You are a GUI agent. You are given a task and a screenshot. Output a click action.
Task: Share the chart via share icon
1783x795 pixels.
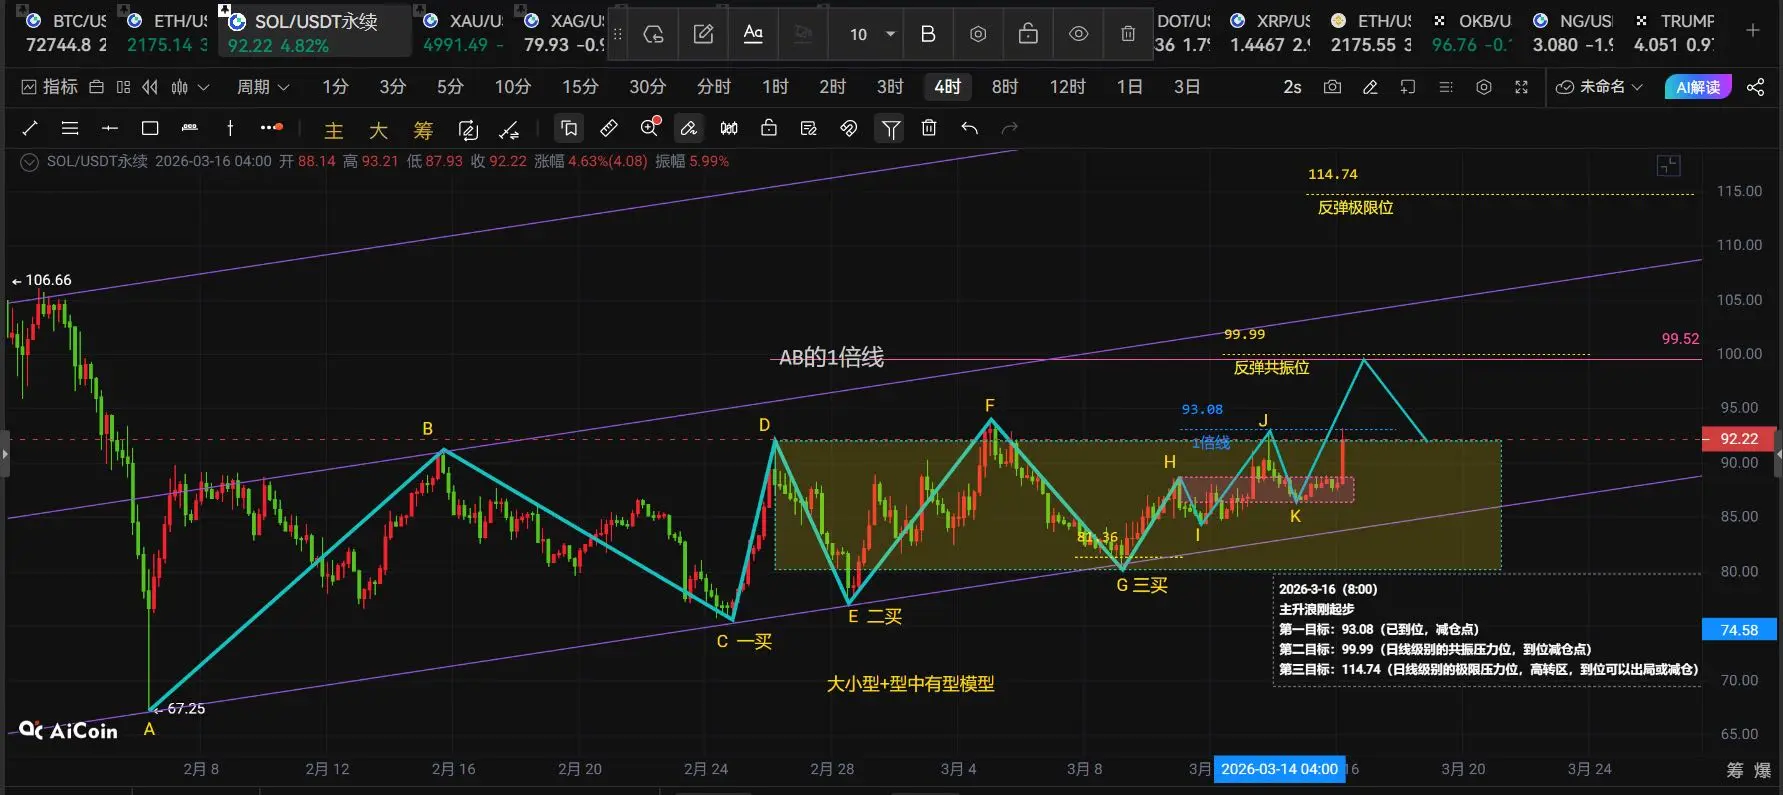tap(1755, 87)
